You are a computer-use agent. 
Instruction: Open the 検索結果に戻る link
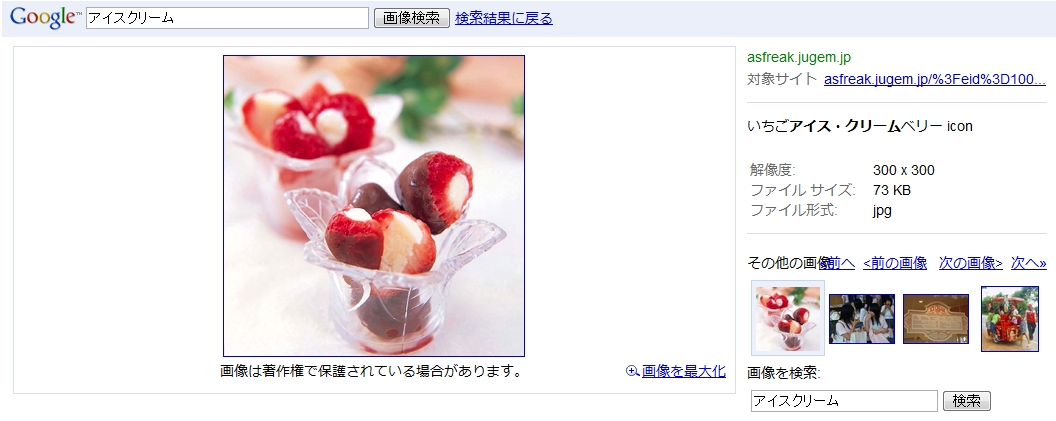point(504,18)
